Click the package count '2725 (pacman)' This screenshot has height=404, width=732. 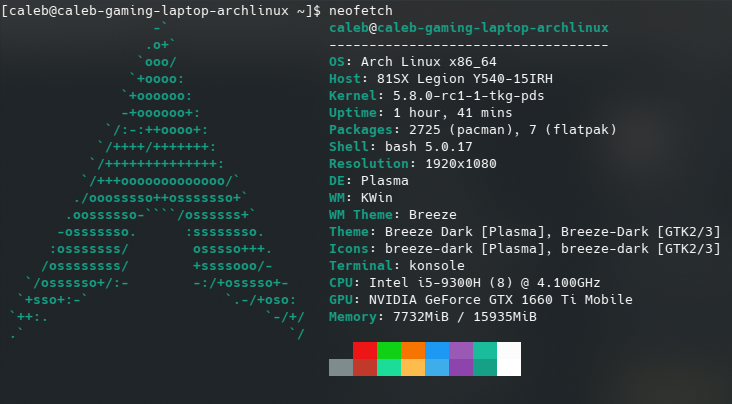pos(460,130)
